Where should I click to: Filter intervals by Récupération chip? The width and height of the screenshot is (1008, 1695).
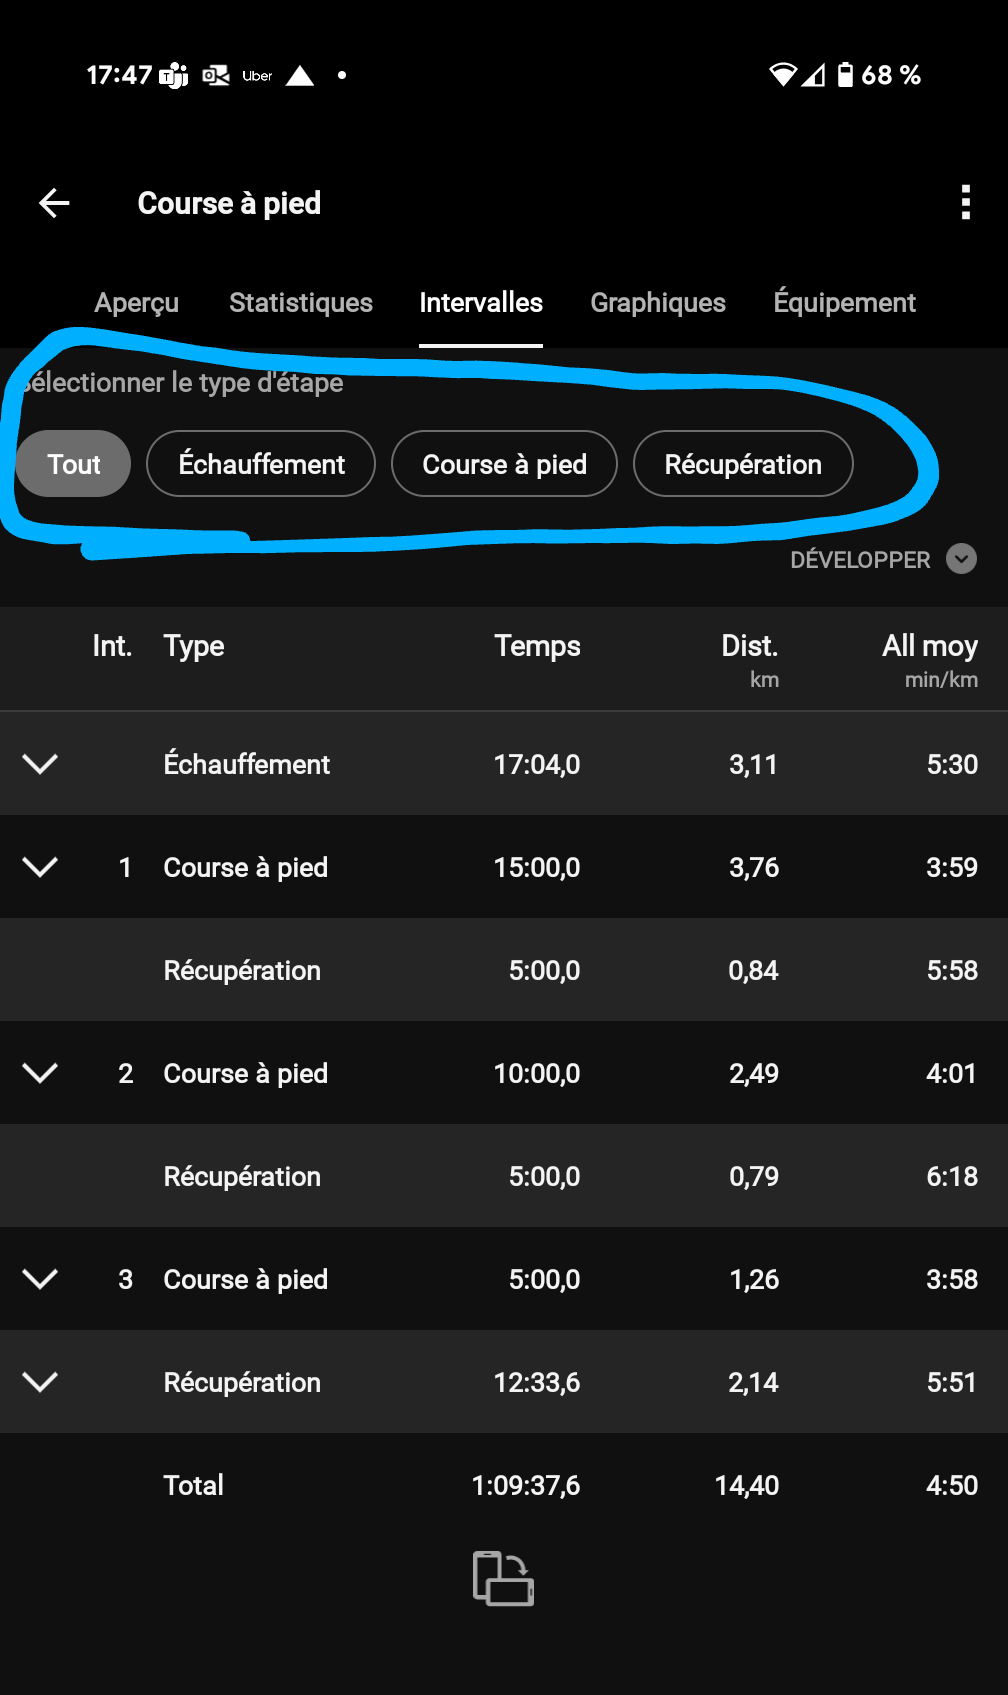tap(743, 464)
